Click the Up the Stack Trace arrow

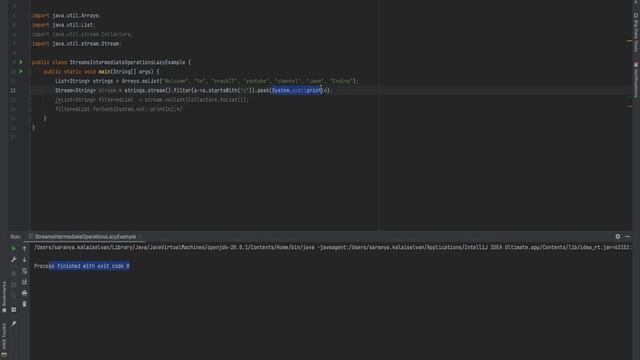24,249
